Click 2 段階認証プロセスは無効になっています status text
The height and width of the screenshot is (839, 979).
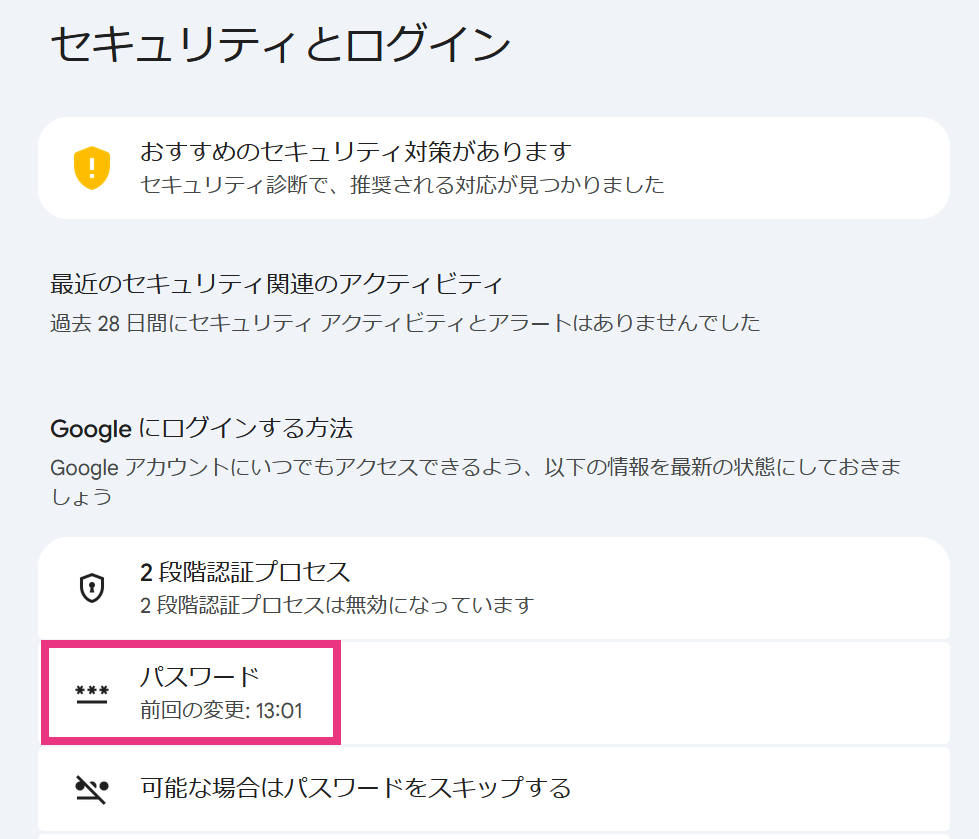[337, 605]
